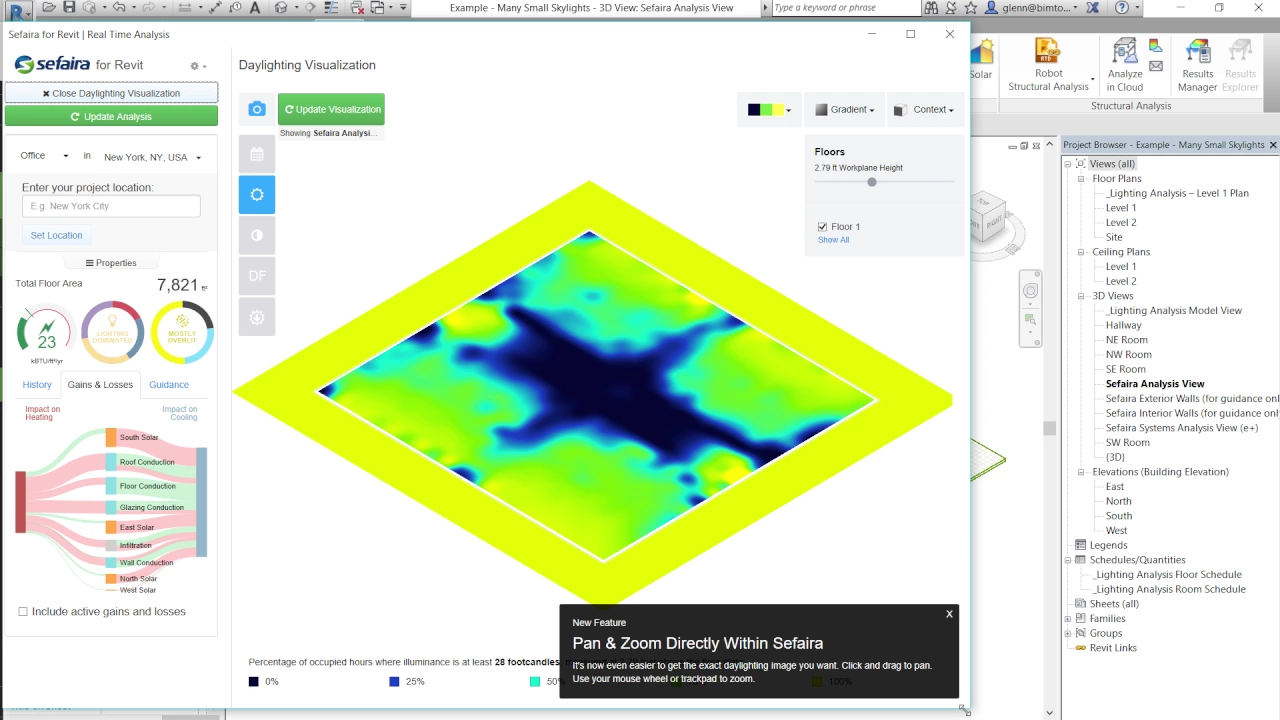
Task: Click the Revit help question mark icon
Action: coord(1121,8)
